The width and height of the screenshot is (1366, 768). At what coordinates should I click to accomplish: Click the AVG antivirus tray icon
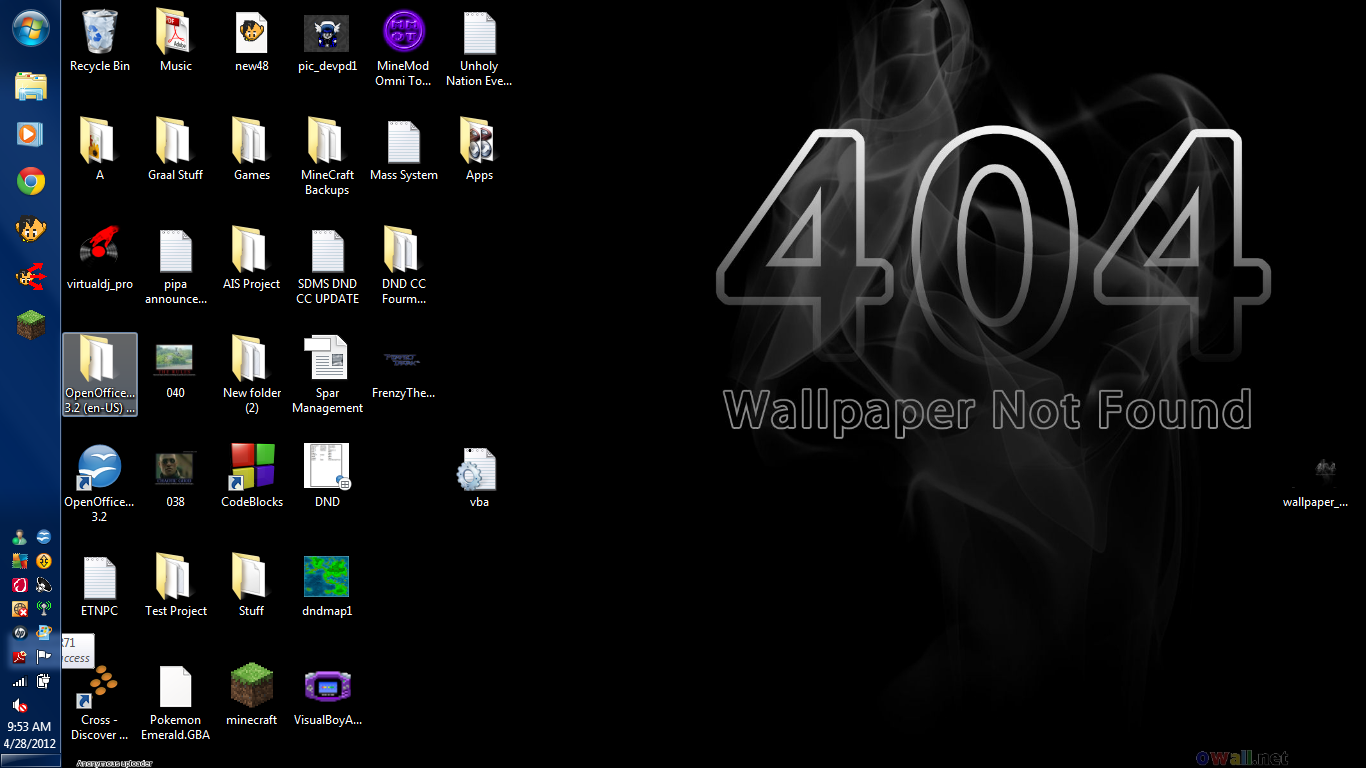point(19,561)
